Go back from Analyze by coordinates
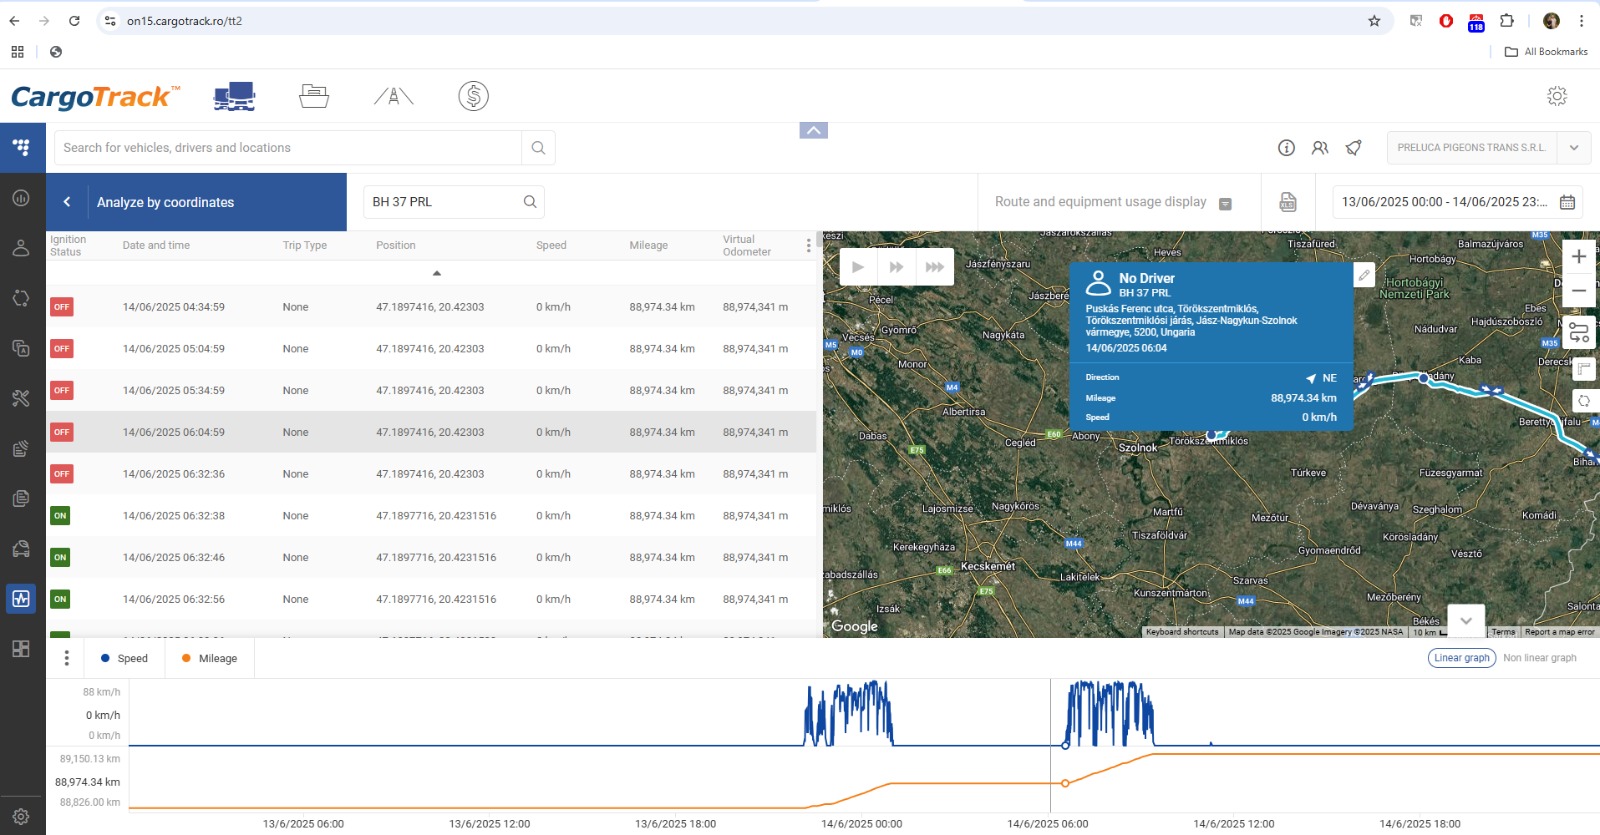 (67, 202)
